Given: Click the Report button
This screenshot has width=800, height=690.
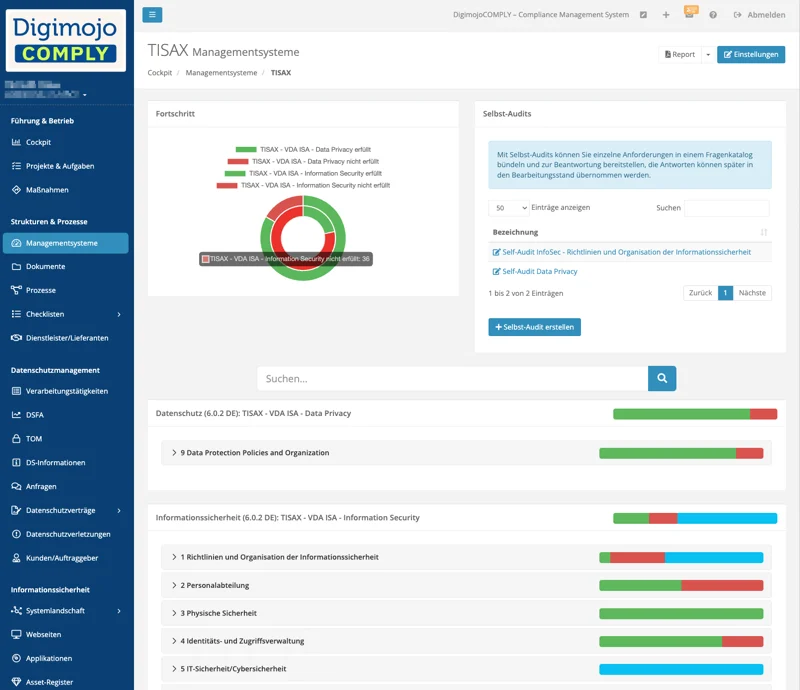Looking at the screenshot, I should click(680, 54).
